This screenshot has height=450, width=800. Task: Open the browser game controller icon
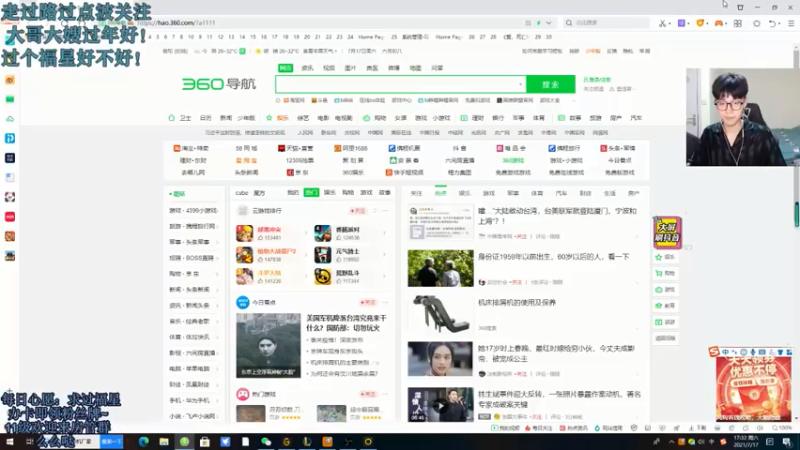(719, 23)
